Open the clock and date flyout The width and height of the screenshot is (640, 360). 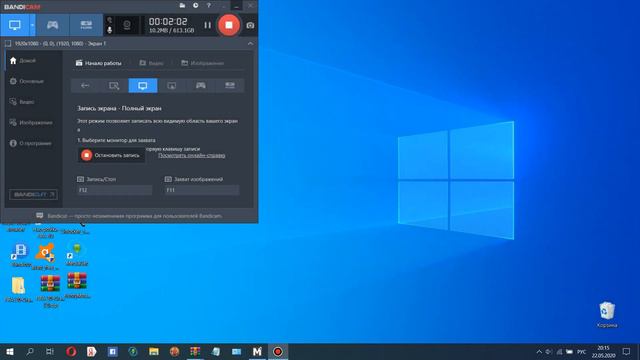click(x=603, y=352)
